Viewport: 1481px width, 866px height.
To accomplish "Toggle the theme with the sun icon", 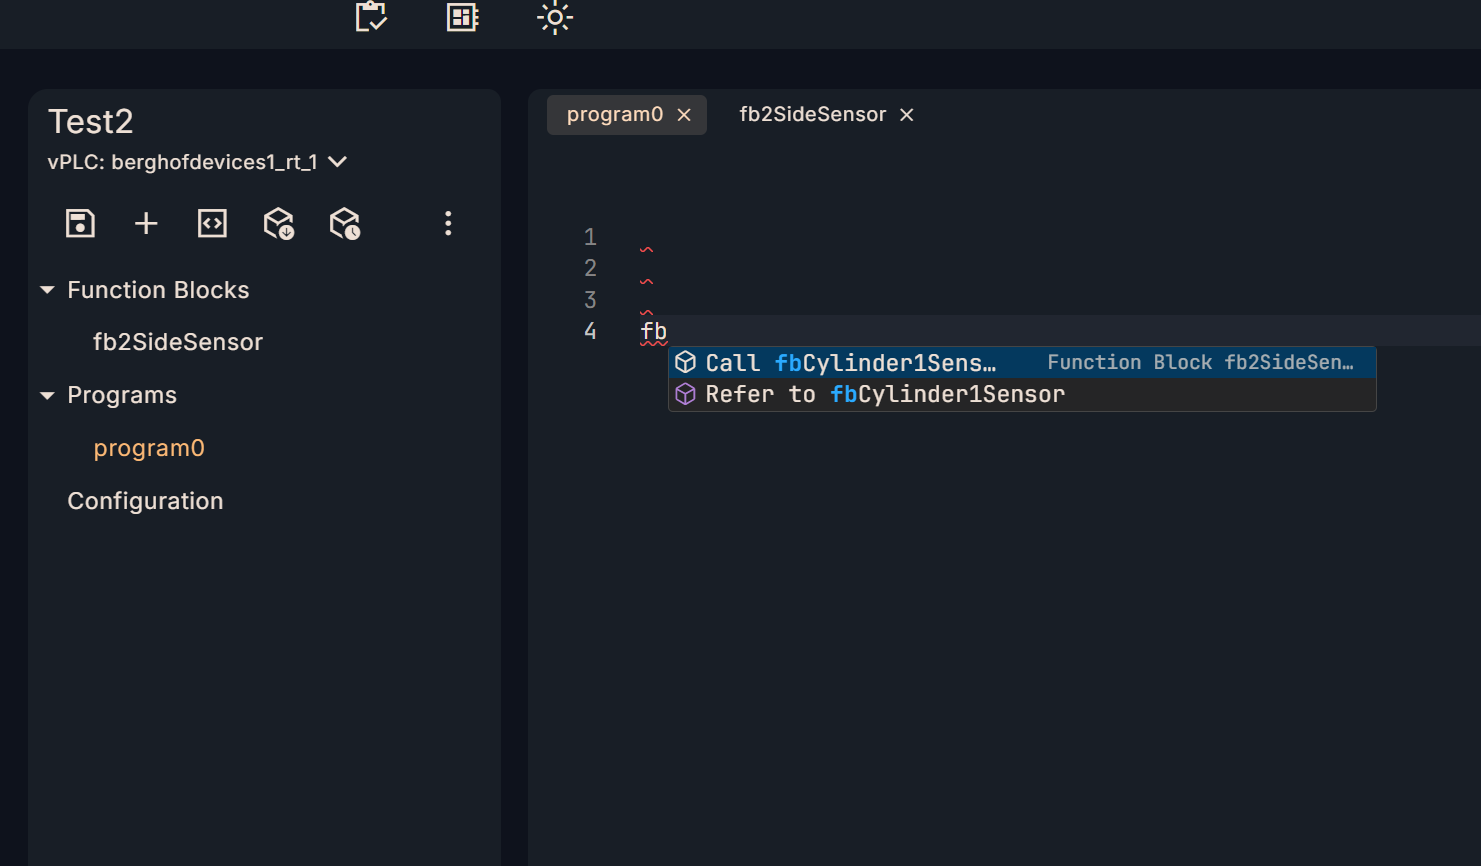I will point(555,17).
